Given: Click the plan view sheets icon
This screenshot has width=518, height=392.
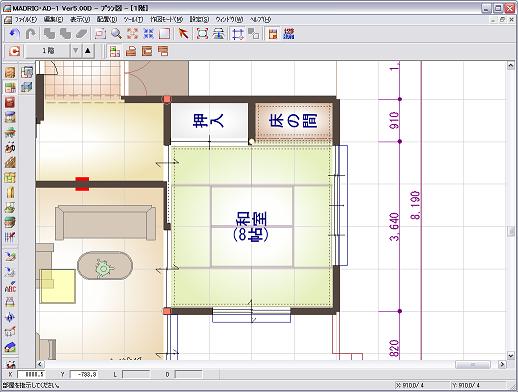Looking at the screenshot, I should (27, 72).
